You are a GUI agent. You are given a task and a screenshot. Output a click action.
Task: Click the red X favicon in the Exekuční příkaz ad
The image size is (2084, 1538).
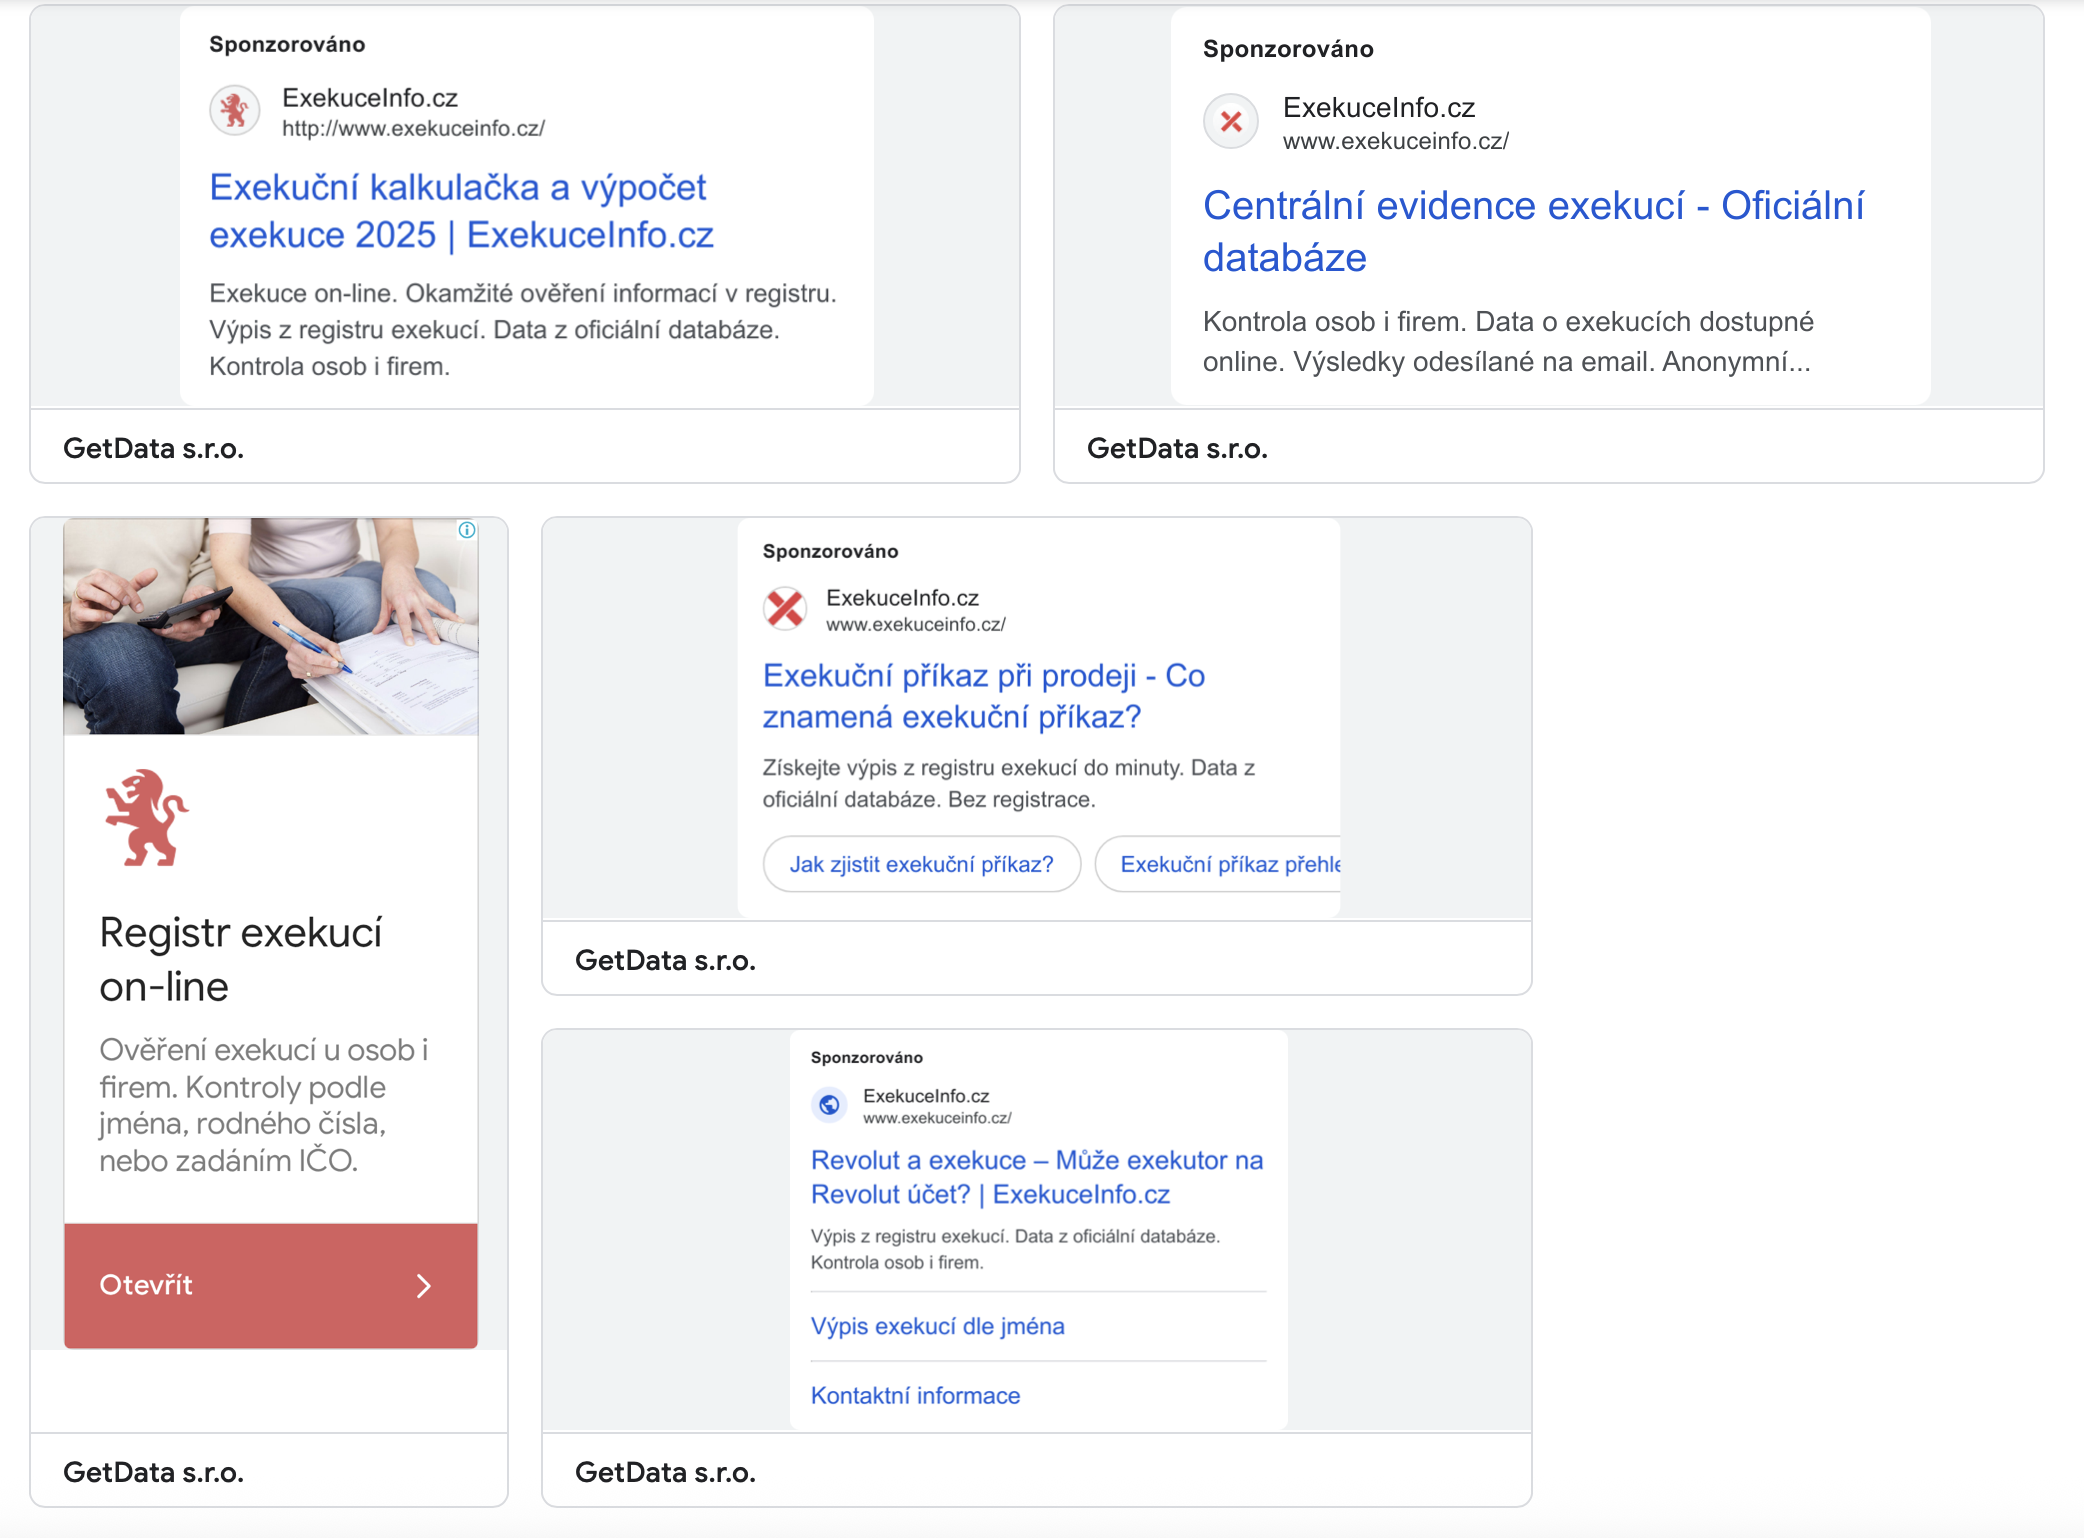click(x=786, y=608)
